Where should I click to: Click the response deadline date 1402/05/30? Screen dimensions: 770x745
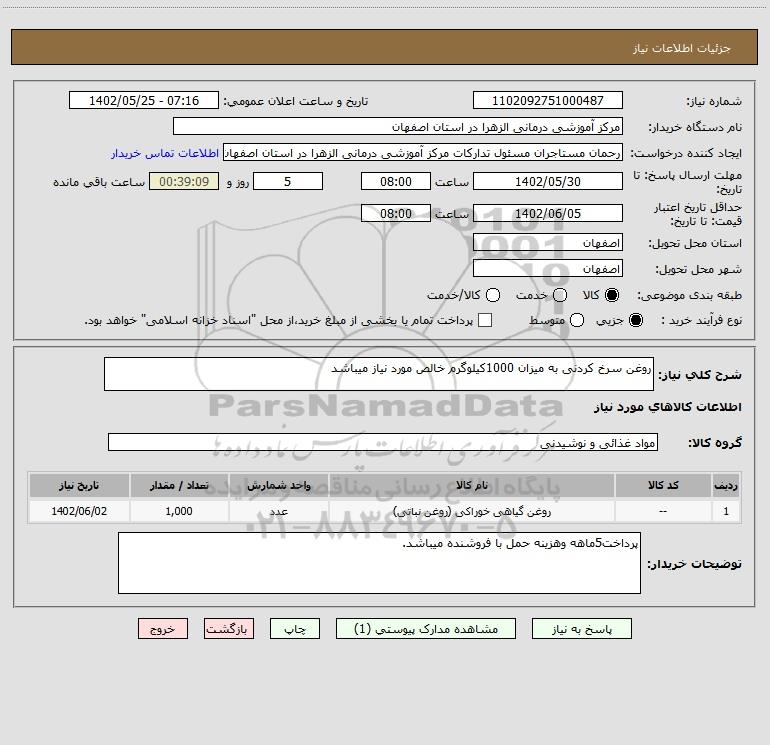(x=548, y=181)
